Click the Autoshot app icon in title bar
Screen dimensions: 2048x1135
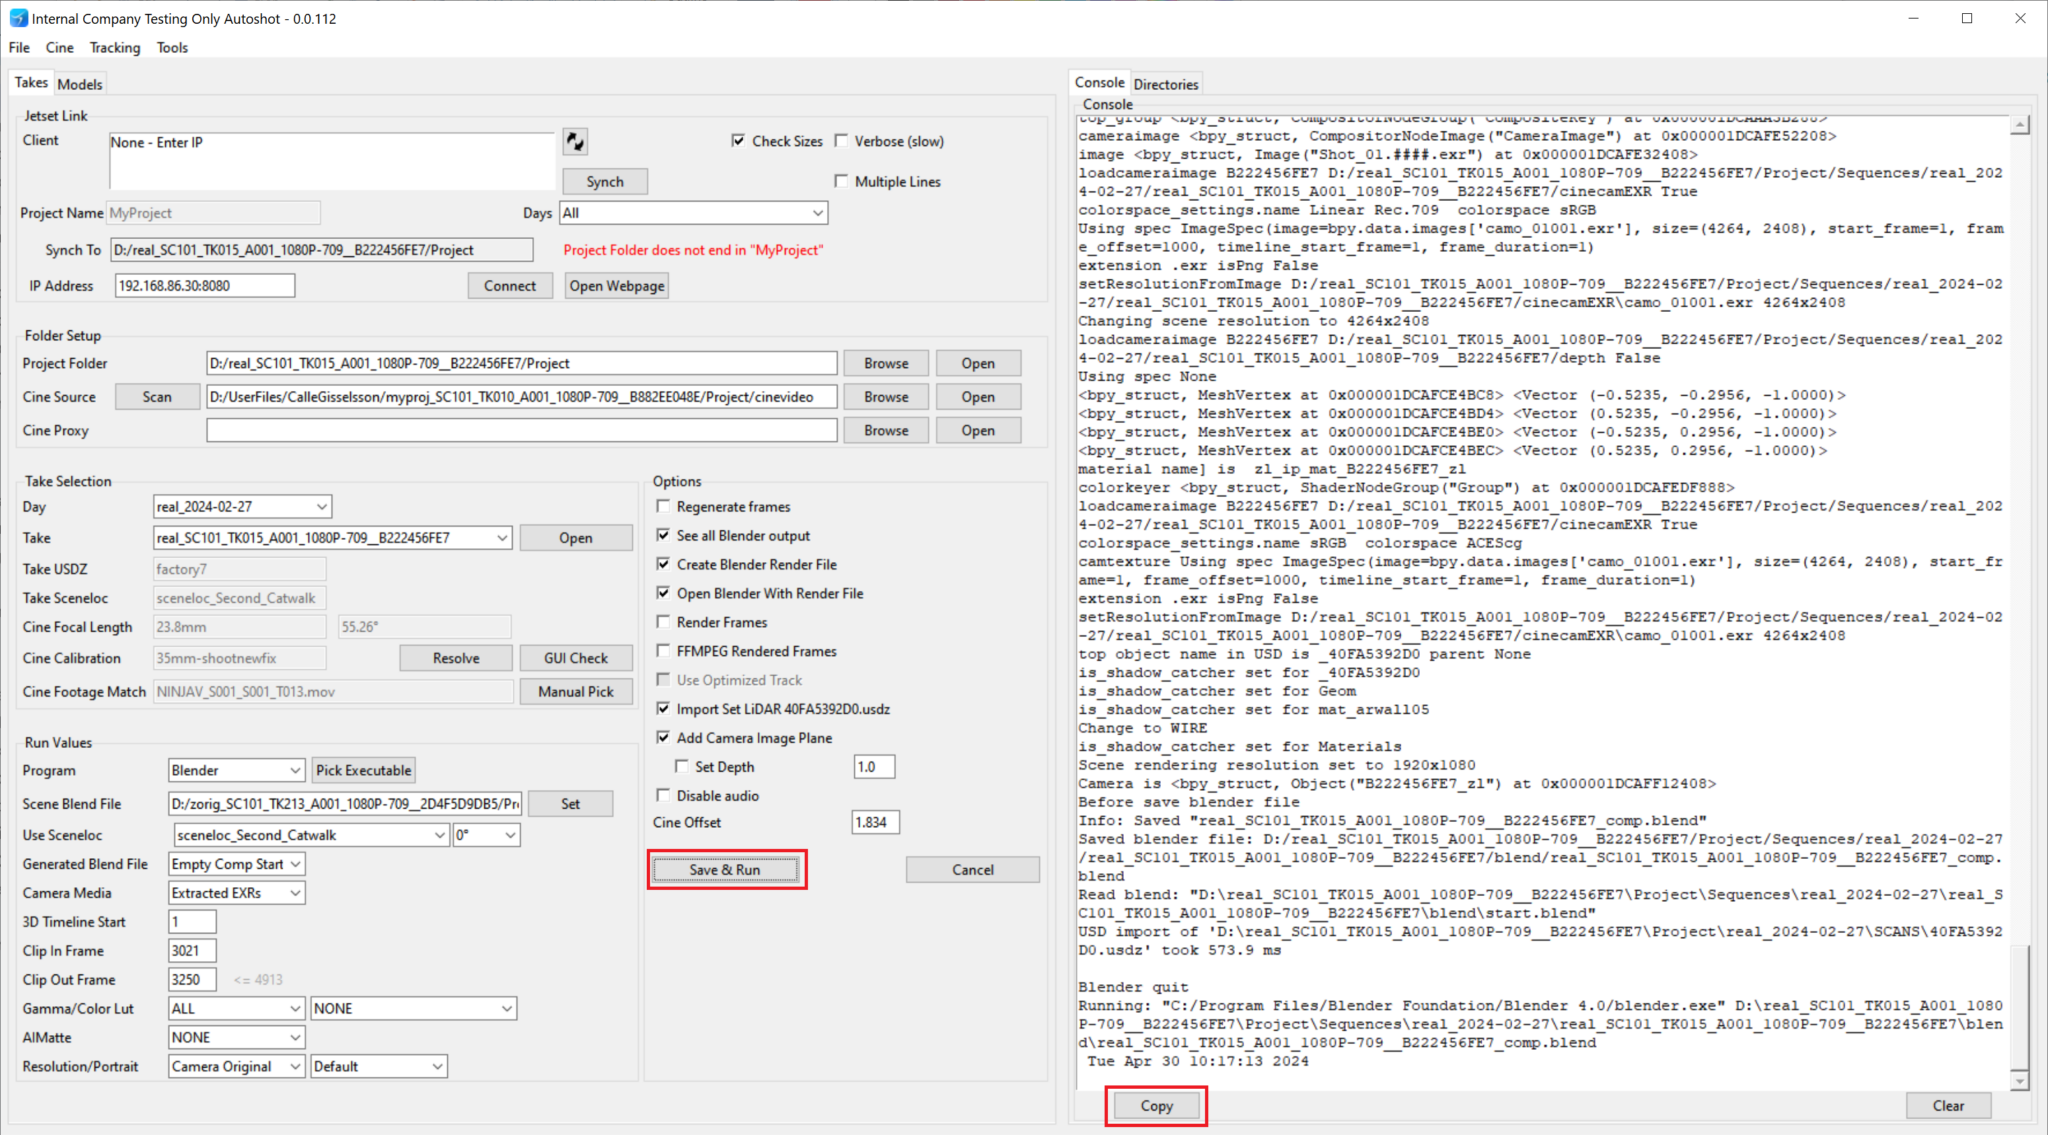click(19, 18)
